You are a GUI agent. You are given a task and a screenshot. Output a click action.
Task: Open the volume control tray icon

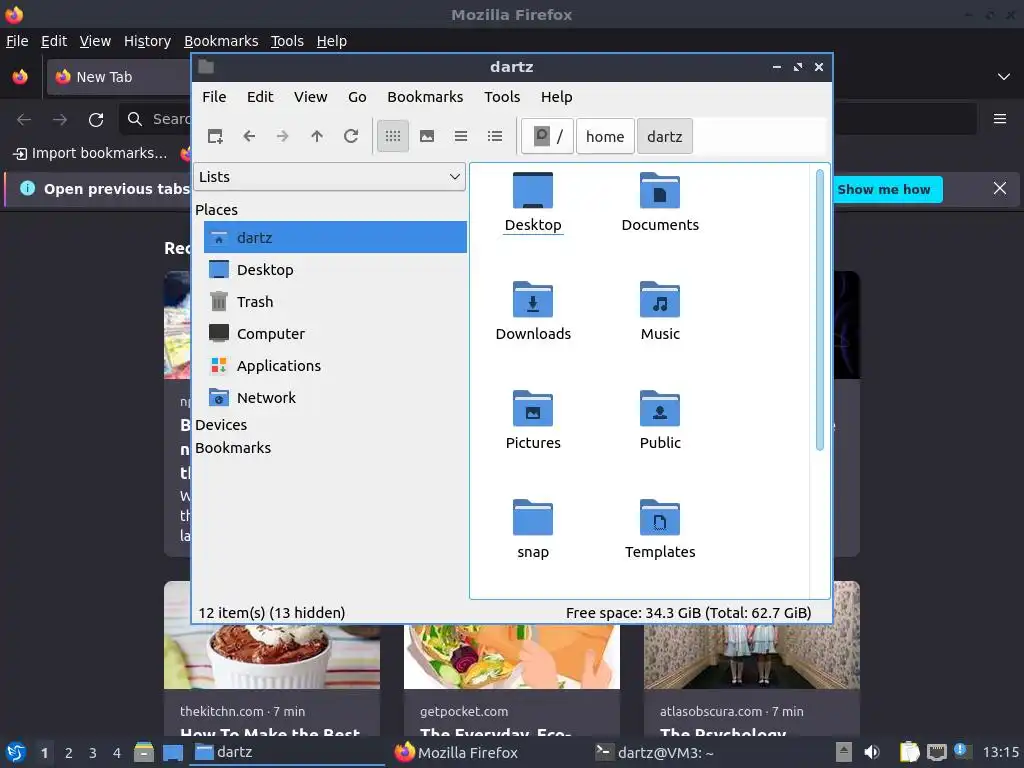click(872, 752)
